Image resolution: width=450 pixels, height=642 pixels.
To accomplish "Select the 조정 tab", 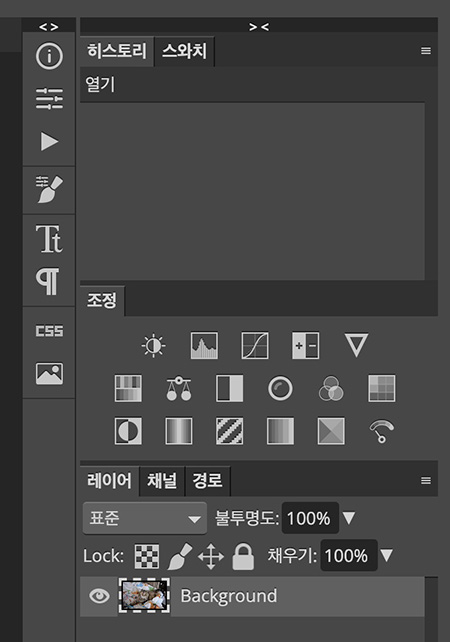I will pyautogui.click(x=102, y=301).
